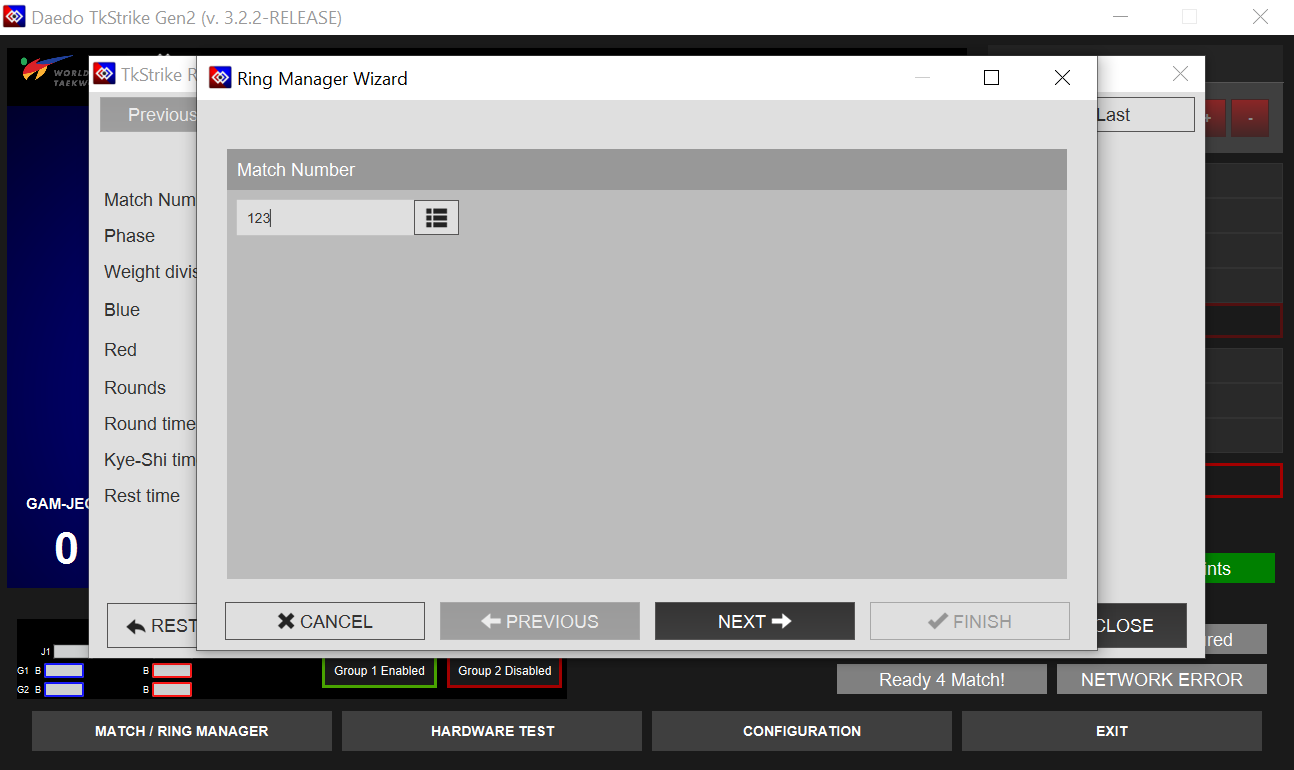Close the Ring Manager Wizard window
Screen dimensions: 1294x770
coord(1062,78)
